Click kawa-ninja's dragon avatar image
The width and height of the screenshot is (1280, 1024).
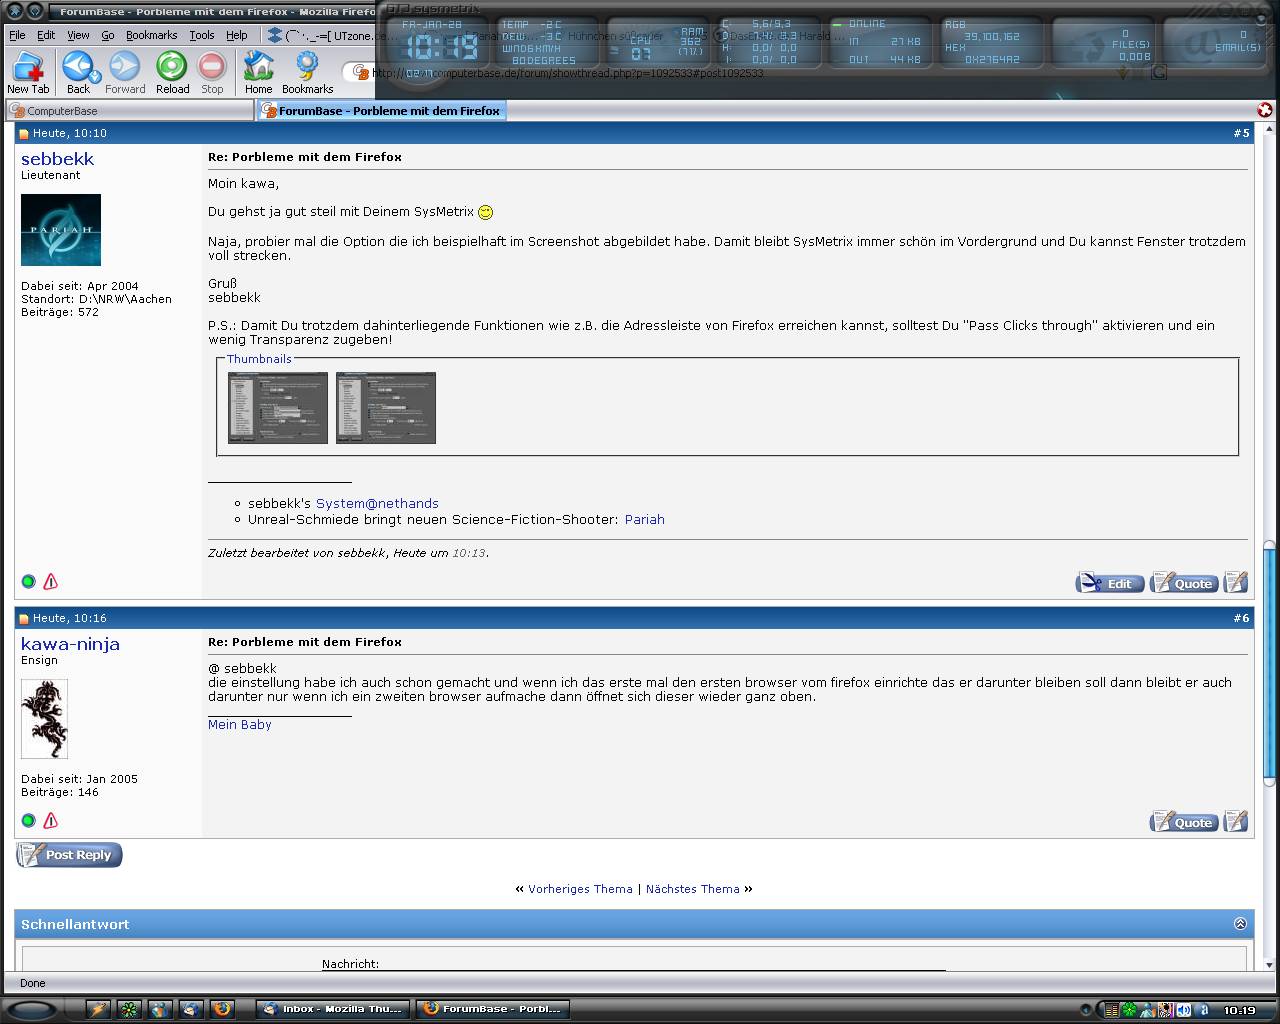pos(44,719)
